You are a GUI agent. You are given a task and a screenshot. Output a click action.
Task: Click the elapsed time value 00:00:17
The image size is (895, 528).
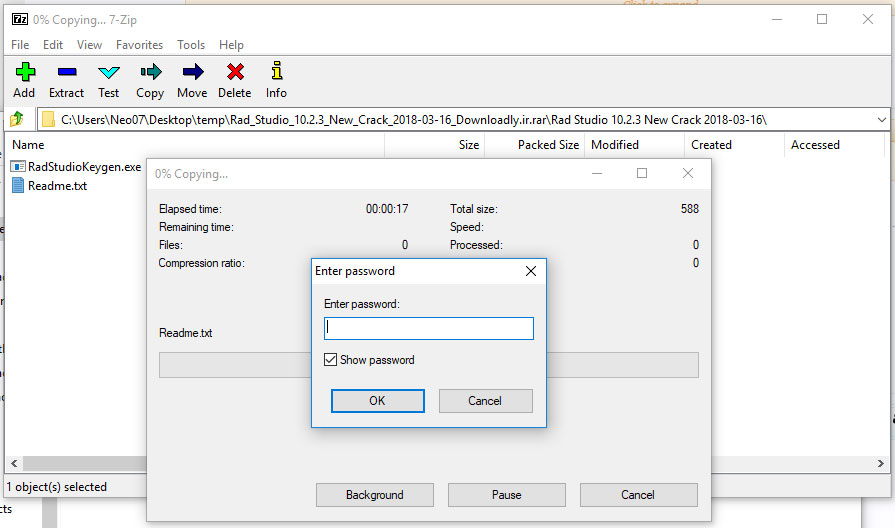click(387, 209)
